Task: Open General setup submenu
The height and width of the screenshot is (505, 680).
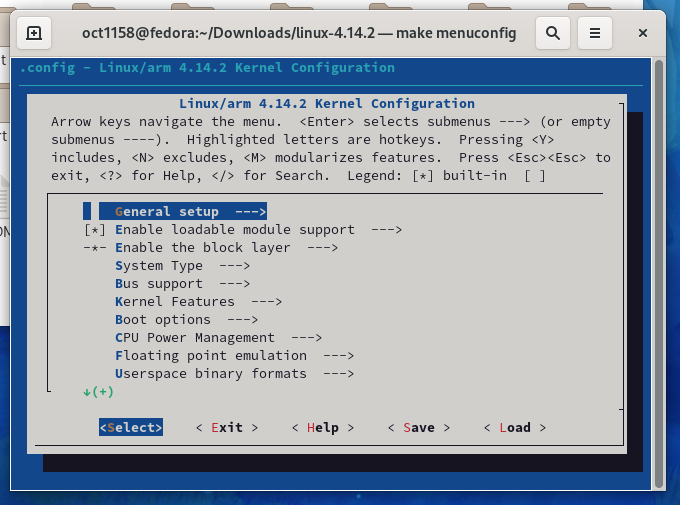Action: pos(183,212)
